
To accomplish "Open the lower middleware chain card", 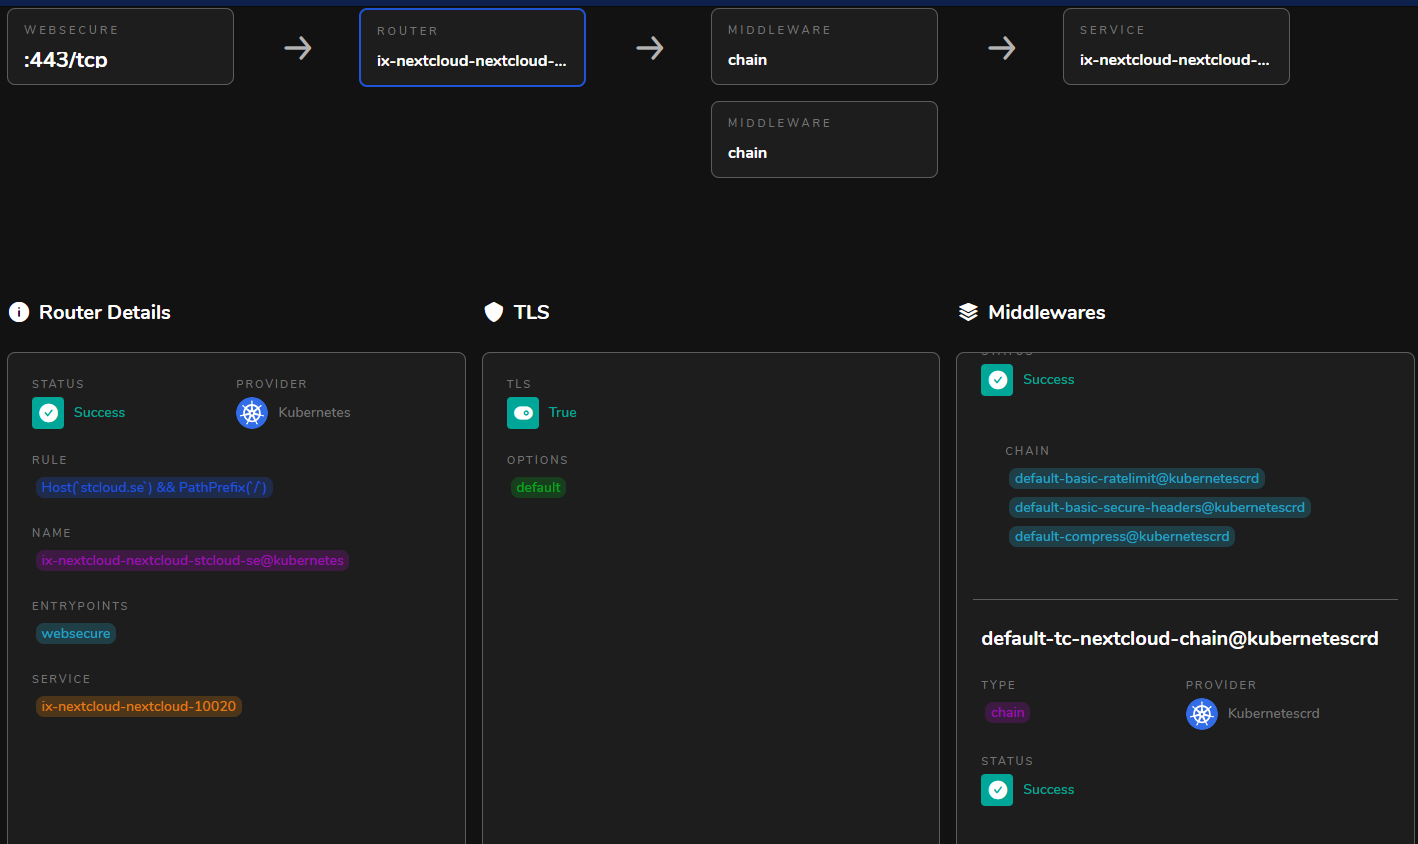I will pos(824,139).
